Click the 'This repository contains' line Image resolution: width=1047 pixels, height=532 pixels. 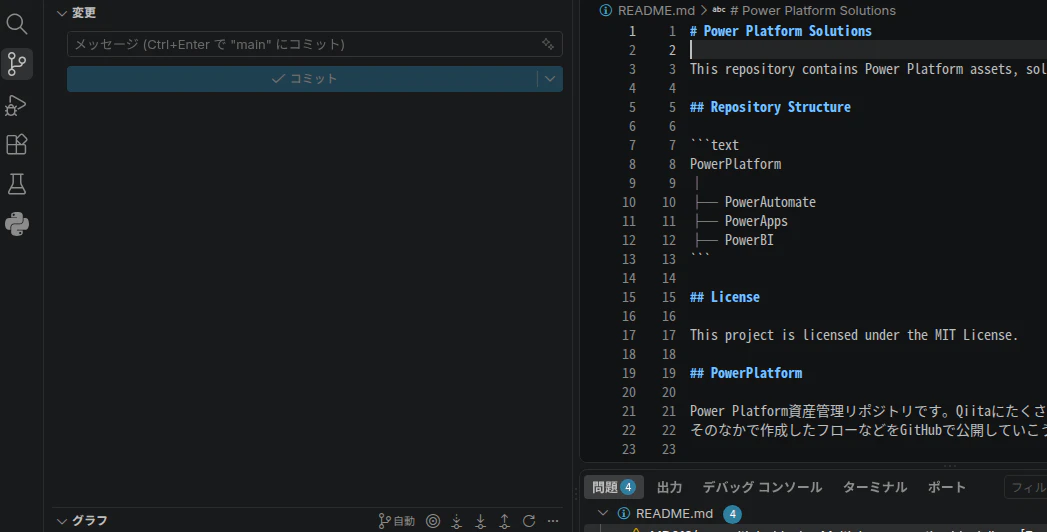point(868,69)
